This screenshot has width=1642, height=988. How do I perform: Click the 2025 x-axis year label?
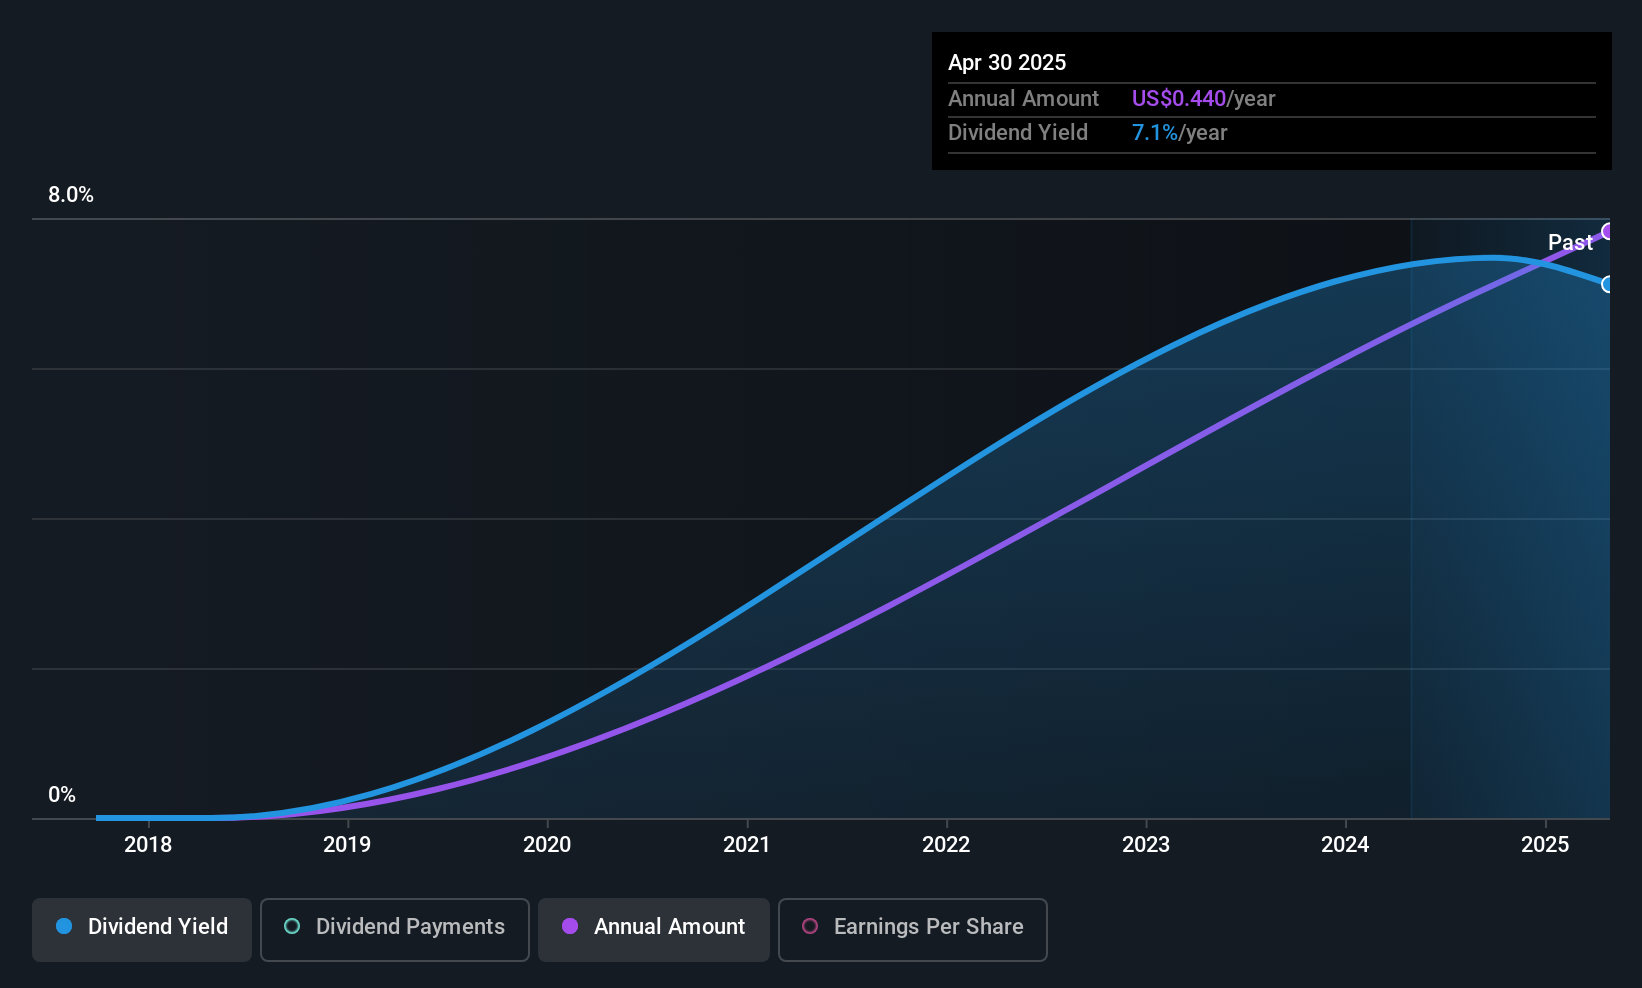coord(1545,845)
